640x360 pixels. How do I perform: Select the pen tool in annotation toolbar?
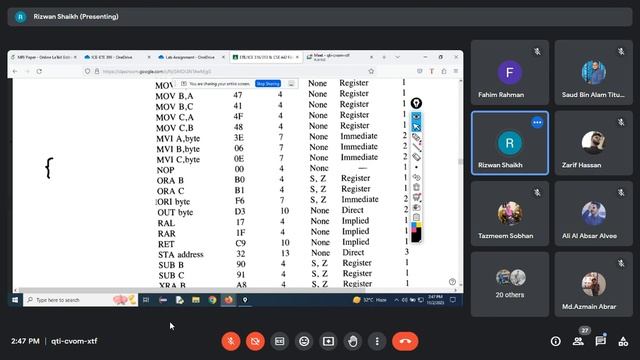point(416,137)
